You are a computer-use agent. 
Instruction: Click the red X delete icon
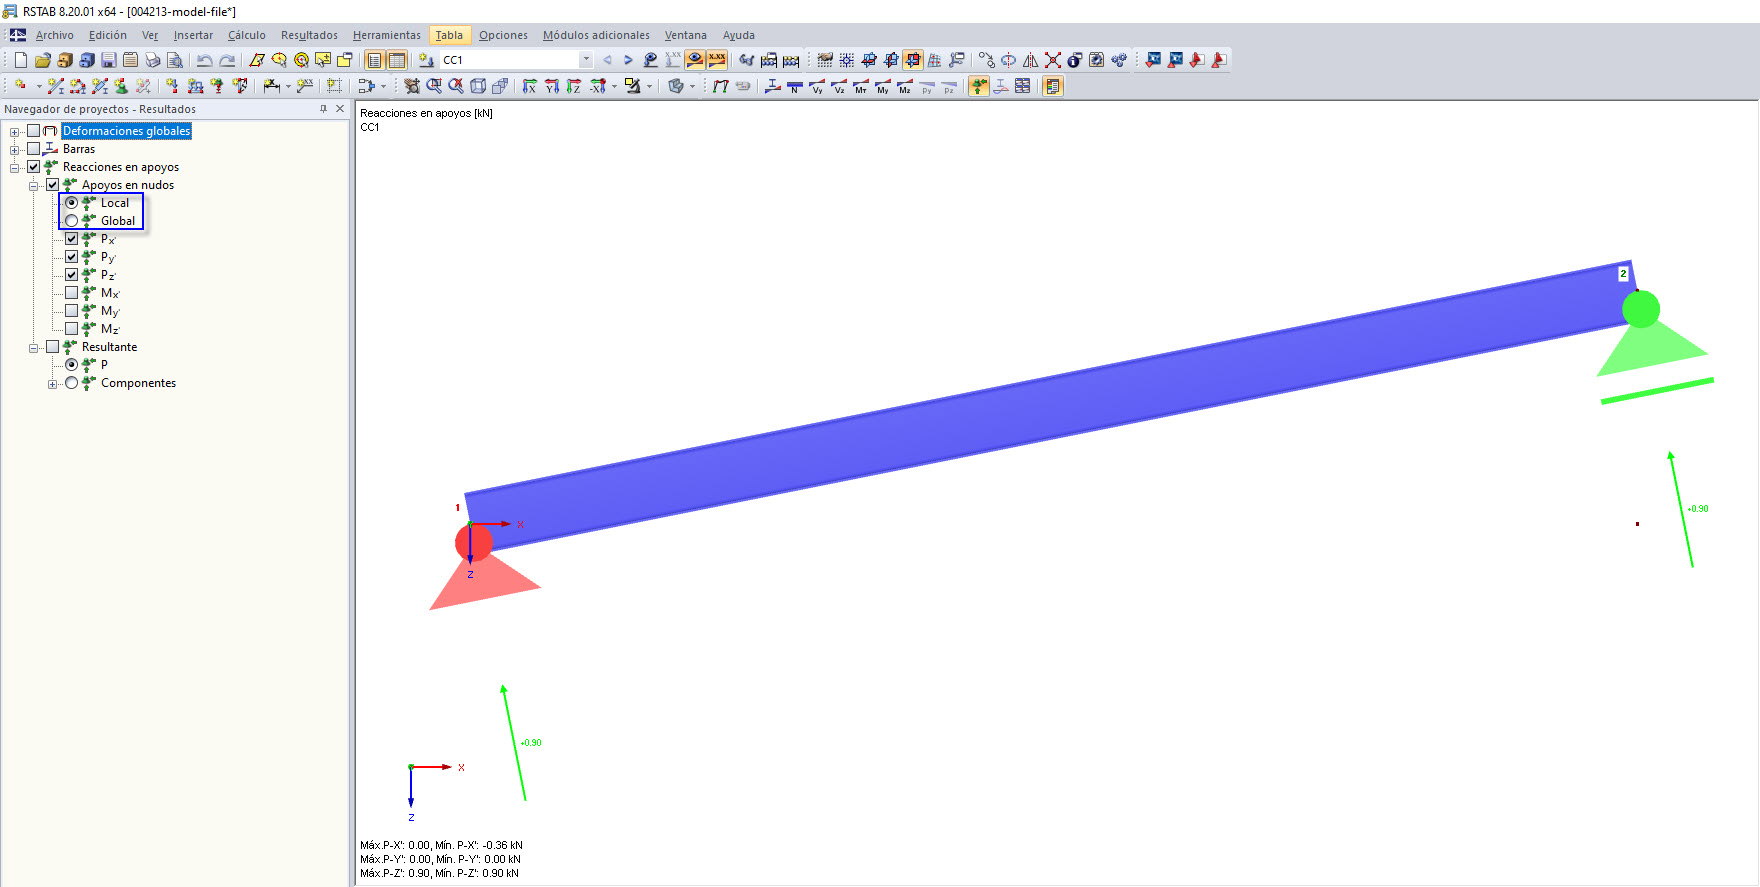click(x=1053, y=60)
